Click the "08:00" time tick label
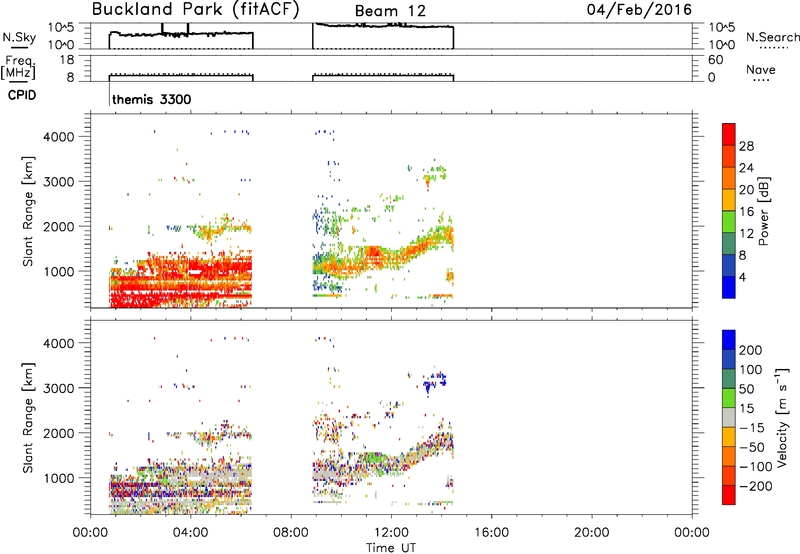 click(x=291, y=533)
